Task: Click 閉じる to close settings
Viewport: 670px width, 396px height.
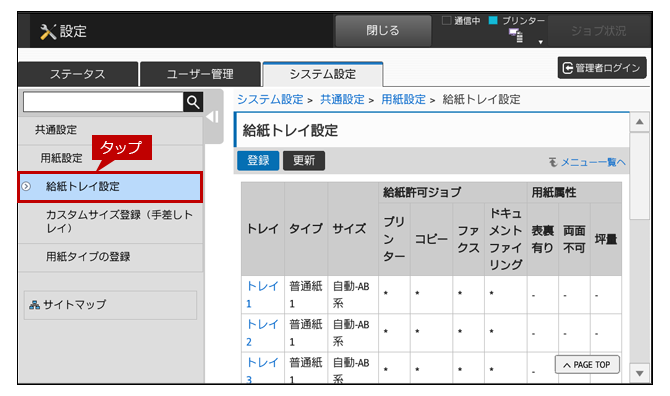Action: 383,30
